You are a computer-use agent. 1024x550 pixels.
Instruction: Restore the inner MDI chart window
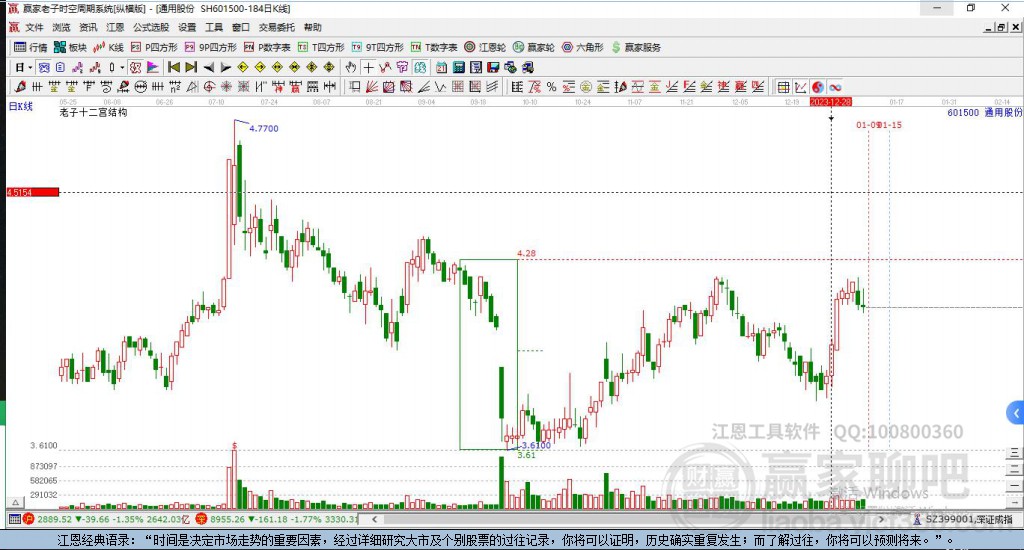1001,27
